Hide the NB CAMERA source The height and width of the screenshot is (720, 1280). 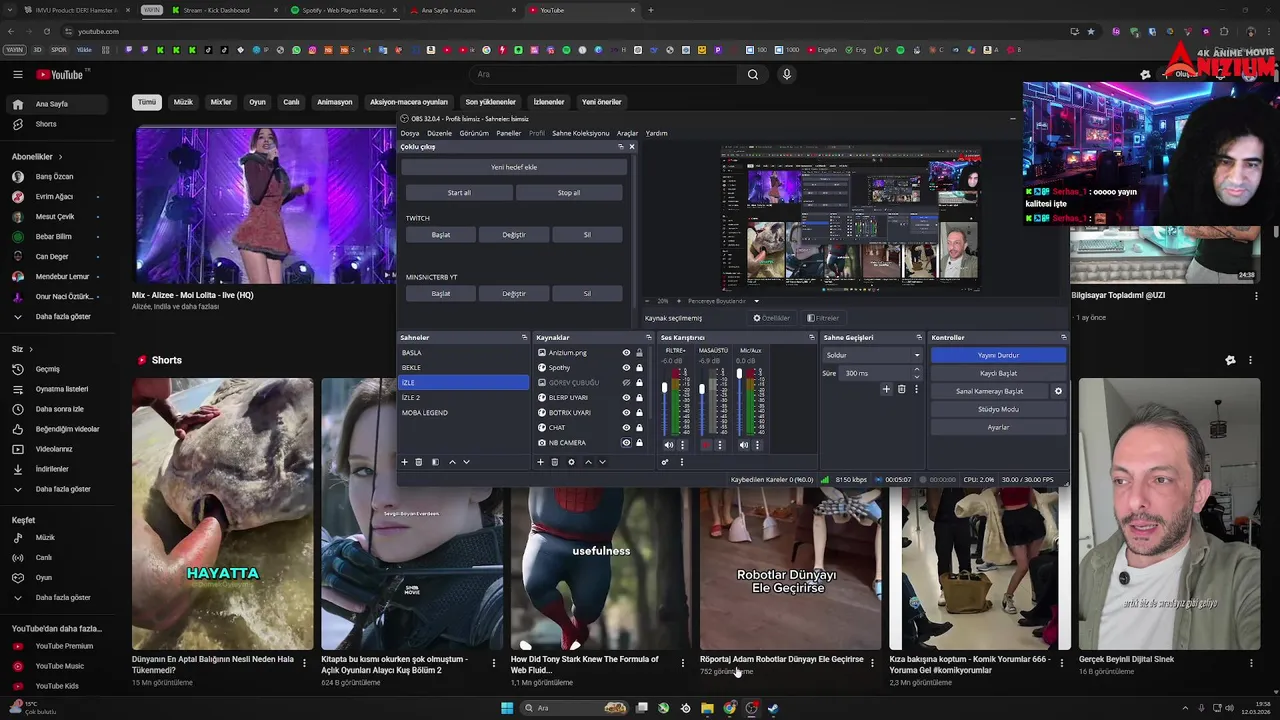click(x=626, y=443)
